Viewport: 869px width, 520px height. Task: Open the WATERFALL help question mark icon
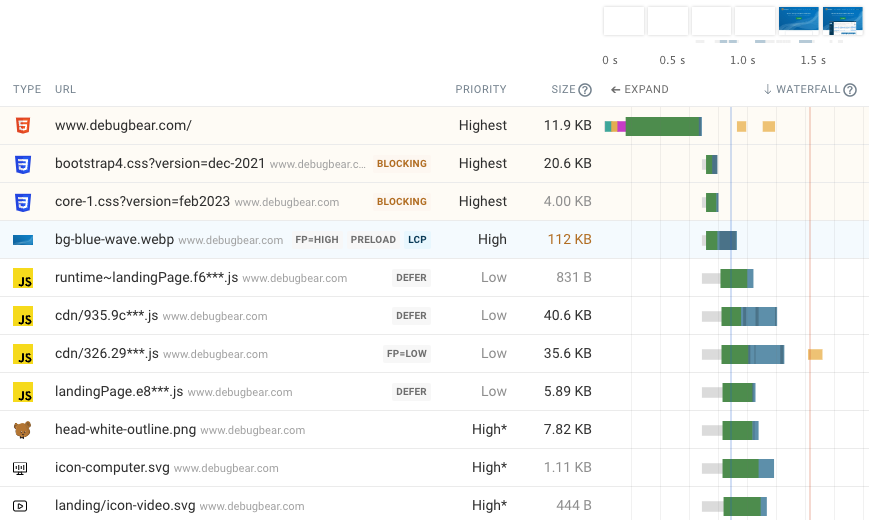(x=850, y=90)
